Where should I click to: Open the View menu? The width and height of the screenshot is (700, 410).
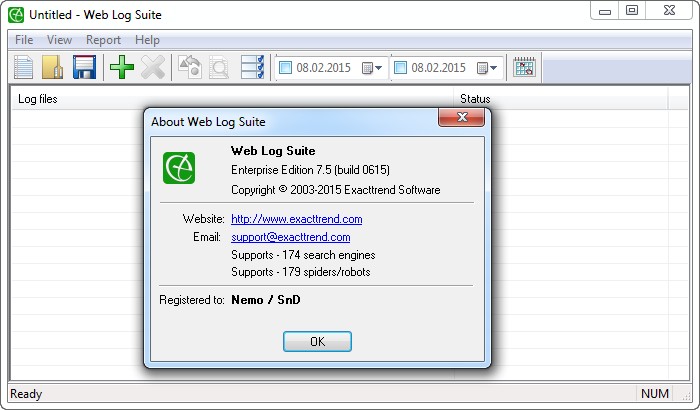(59, 40)
